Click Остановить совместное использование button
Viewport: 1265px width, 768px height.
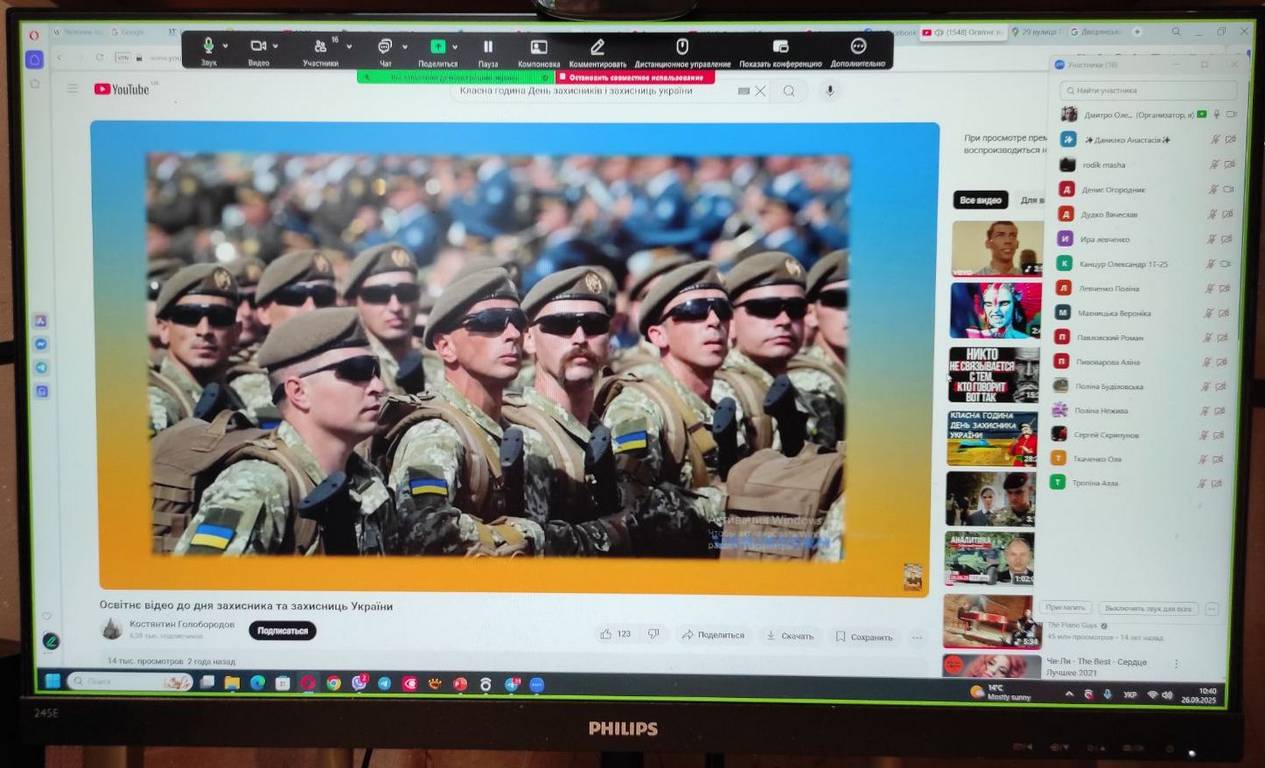pos(635,77)
